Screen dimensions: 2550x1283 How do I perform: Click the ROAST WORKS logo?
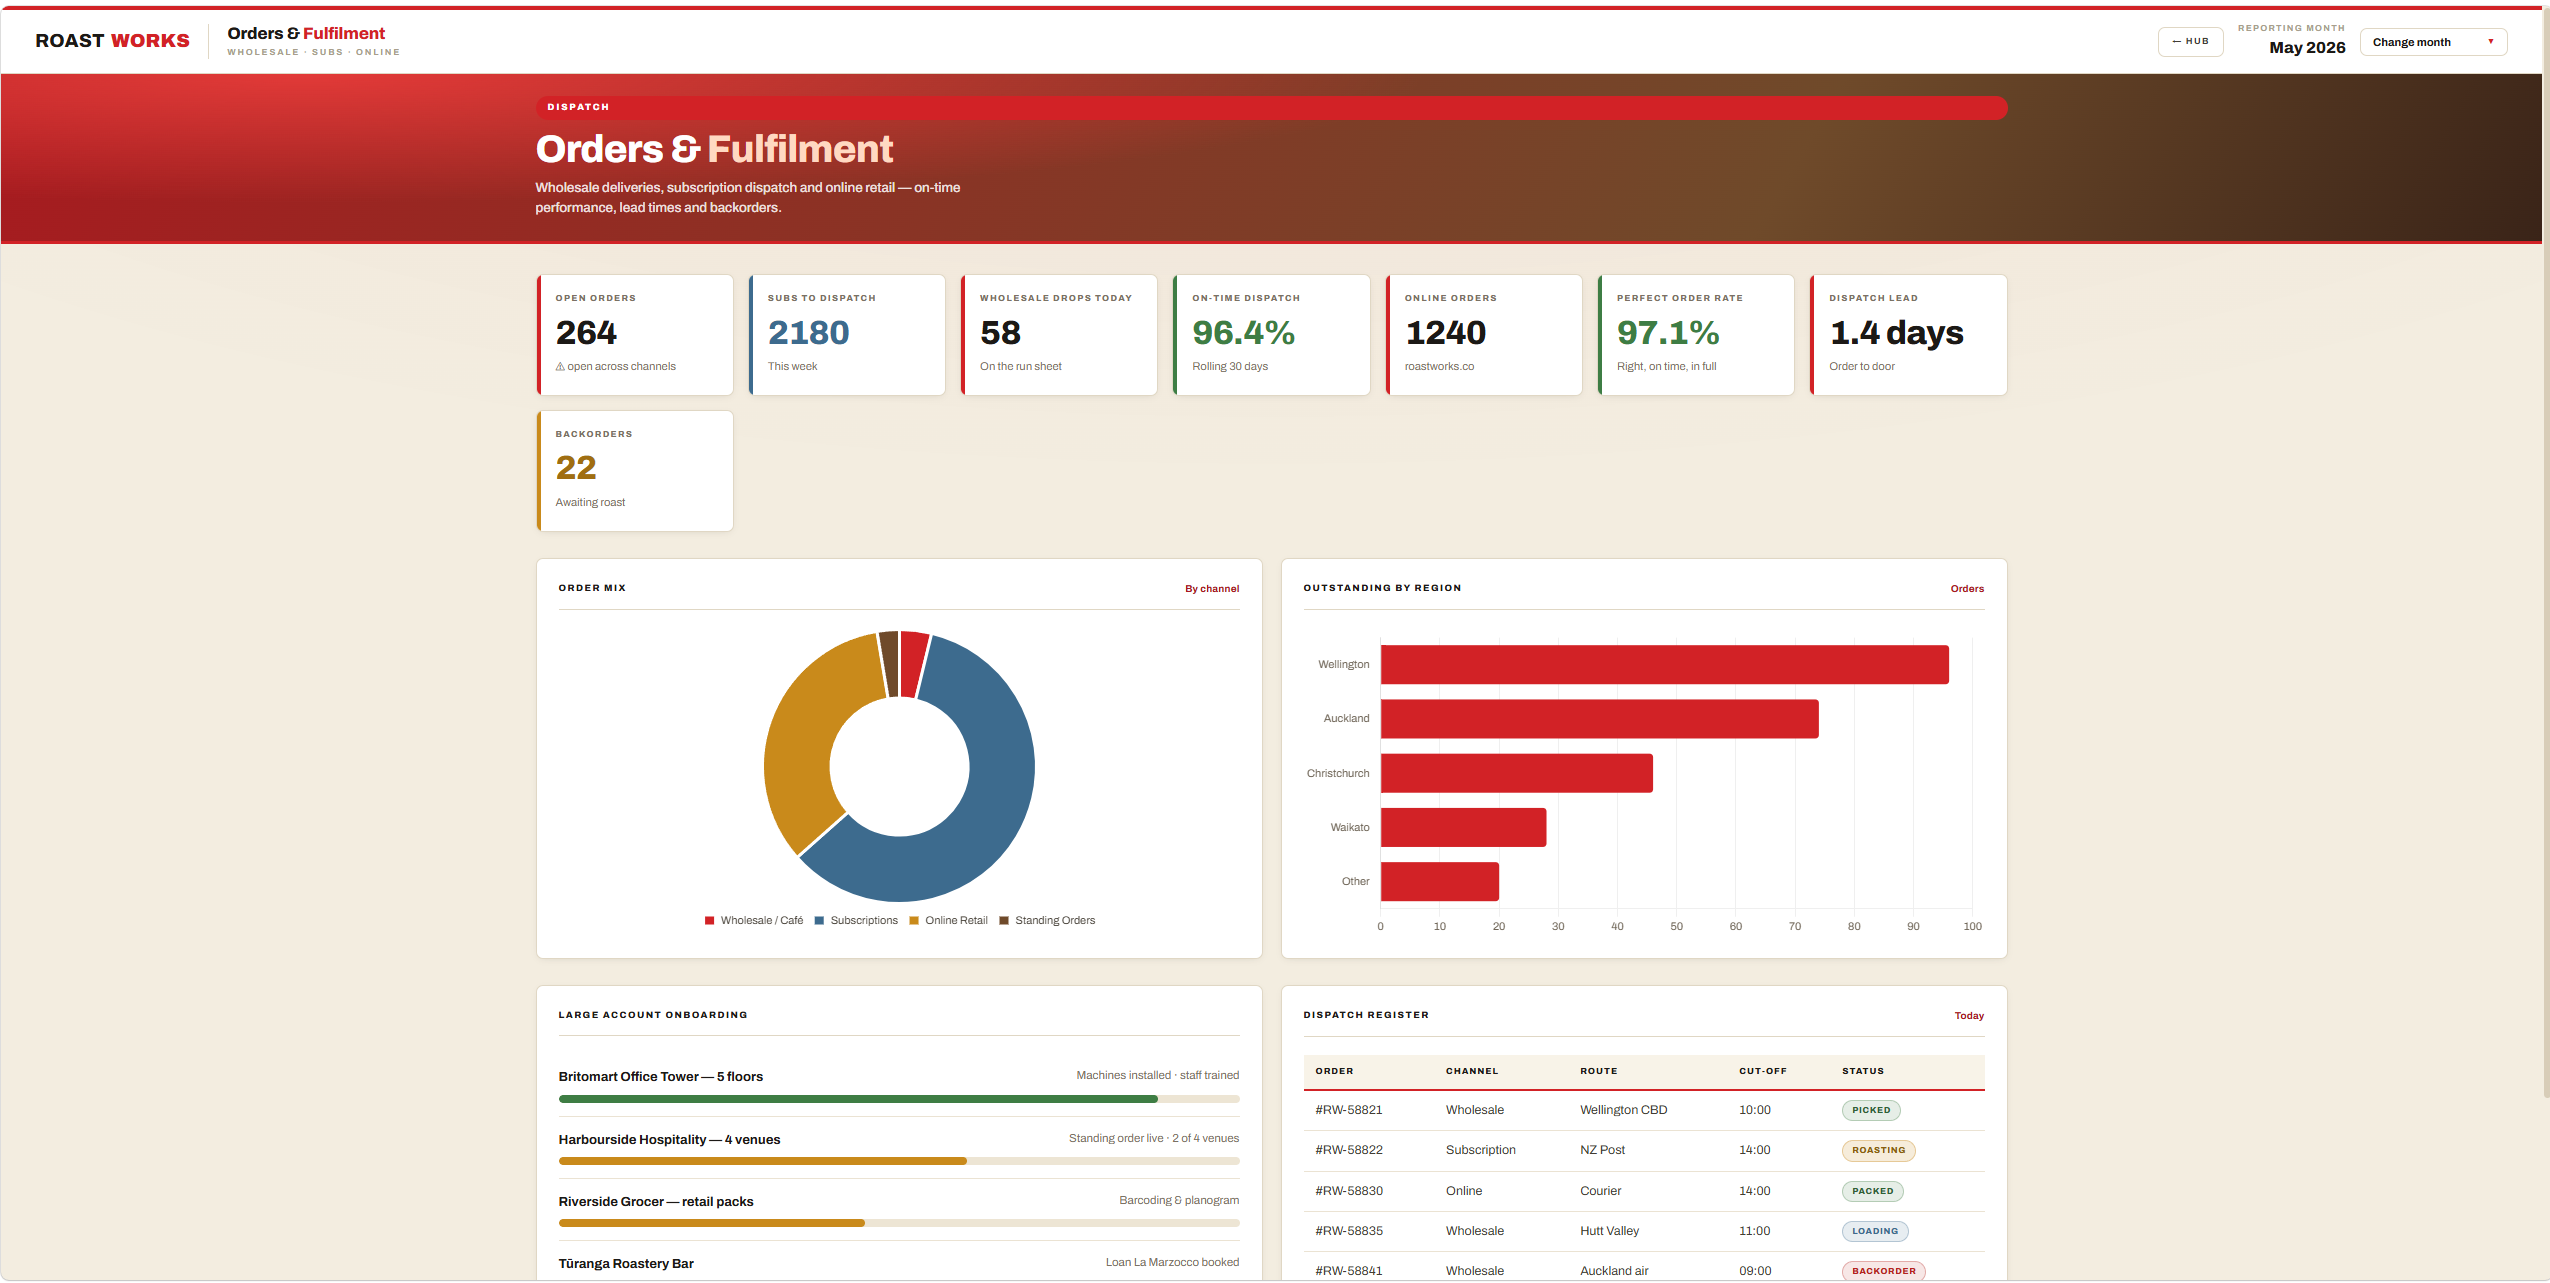(x=112, y=41)
